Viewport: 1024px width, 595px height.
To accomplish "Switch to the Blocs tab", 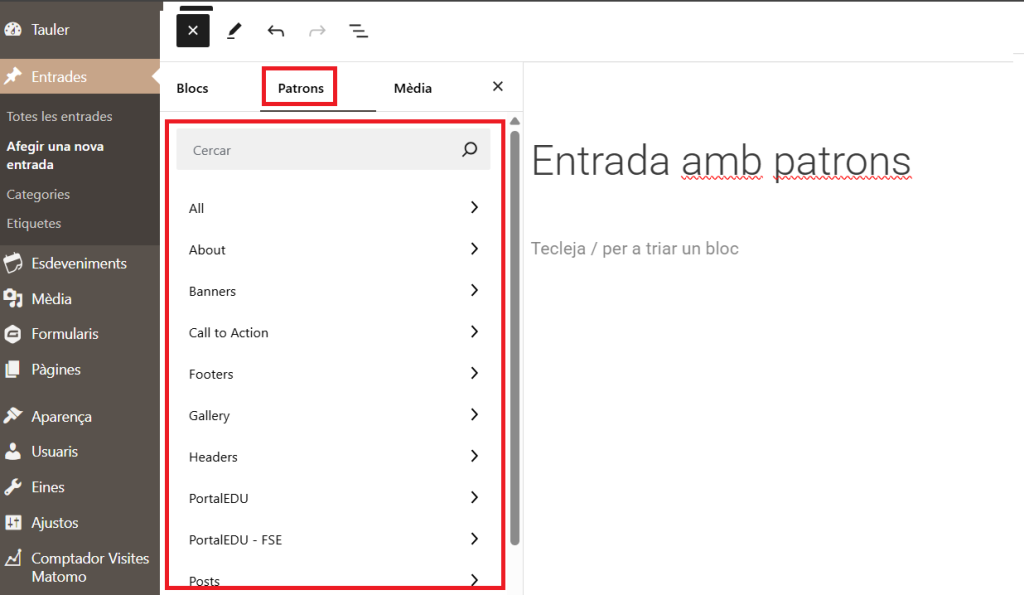I will [x=193, y=88].
